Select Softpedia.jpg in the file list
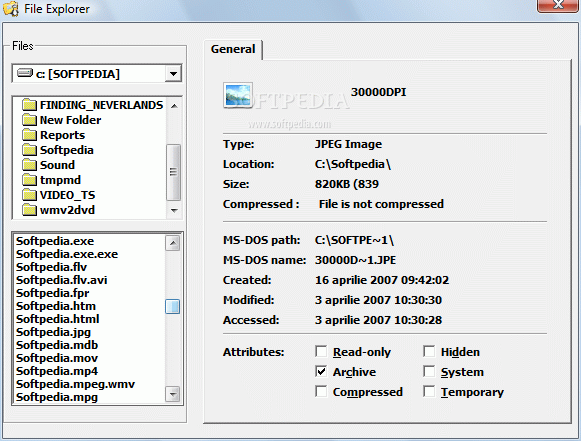Image resolution: width=581 pixels, height=441 pixels. (x=53, y=332)
